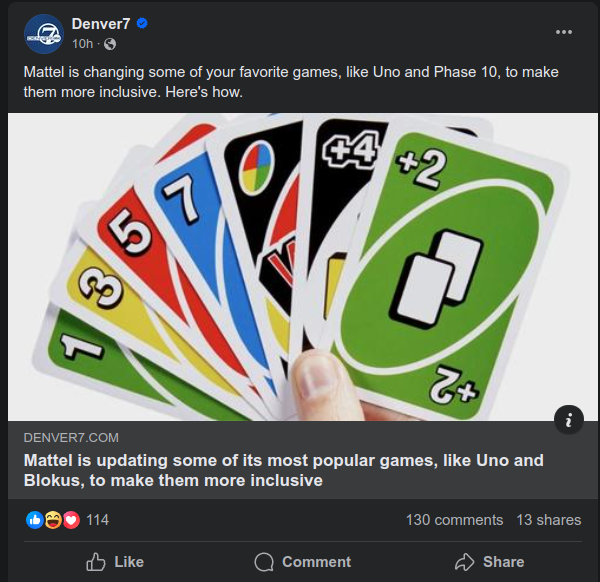Viewport: 600px width, 582px height.
Task: Open the Mattel article headline link
Action: (x=285, y=470)
